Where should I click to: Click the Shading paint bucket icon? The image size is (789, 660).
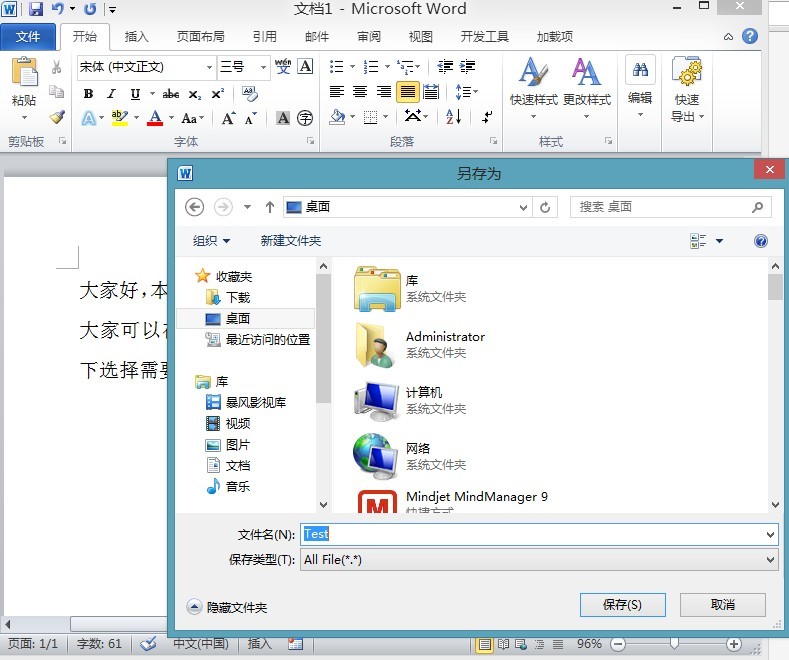click(x=337, y=117)
